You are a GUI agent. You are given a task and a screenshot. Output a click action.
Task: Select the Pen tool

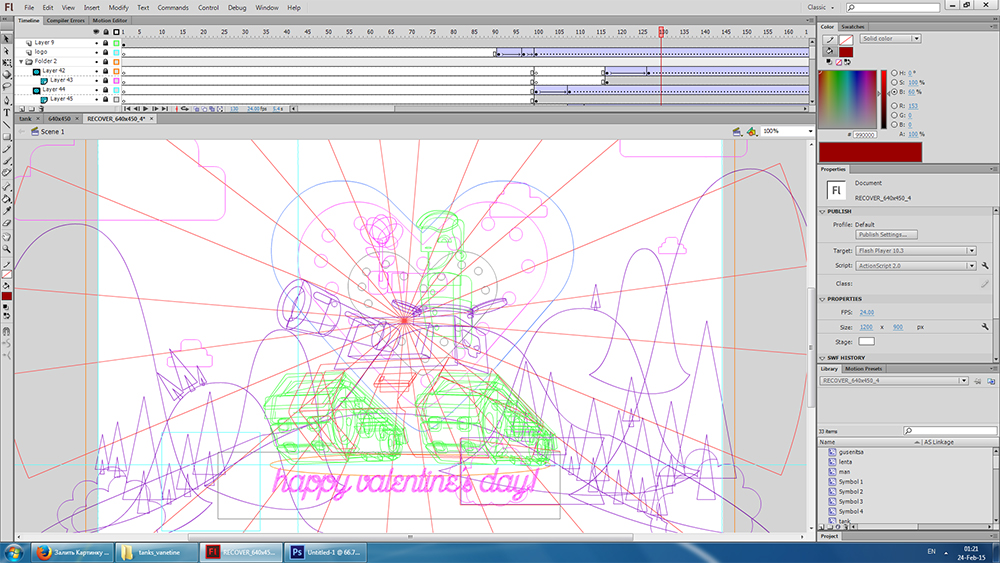pyautogui.click(x=6, y=101)
